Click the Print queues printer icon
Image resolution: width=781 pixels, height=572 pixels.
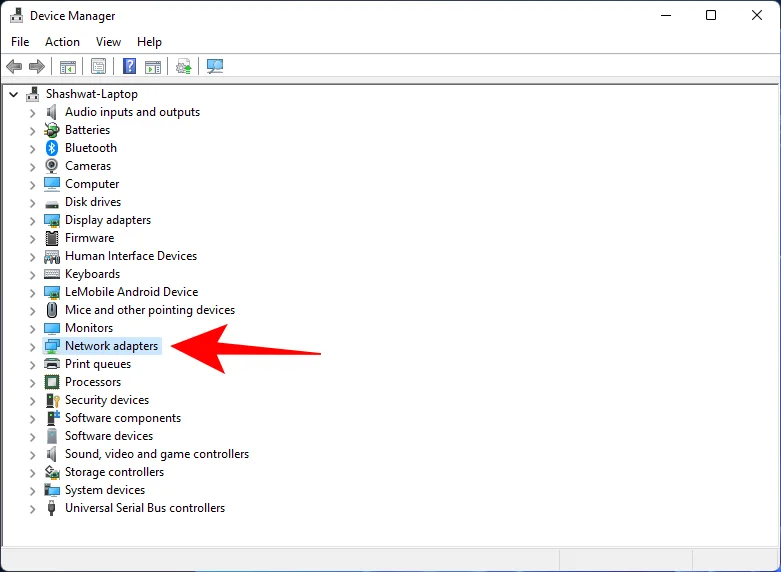click(x=52, y=364)
